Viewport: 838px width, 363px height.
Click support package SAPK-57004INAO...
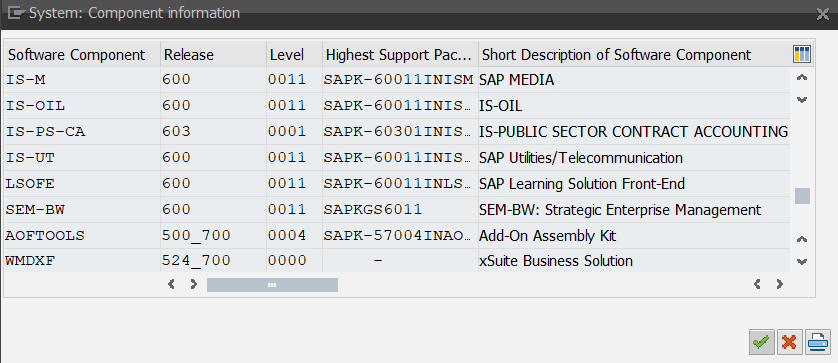coord(400,236)
